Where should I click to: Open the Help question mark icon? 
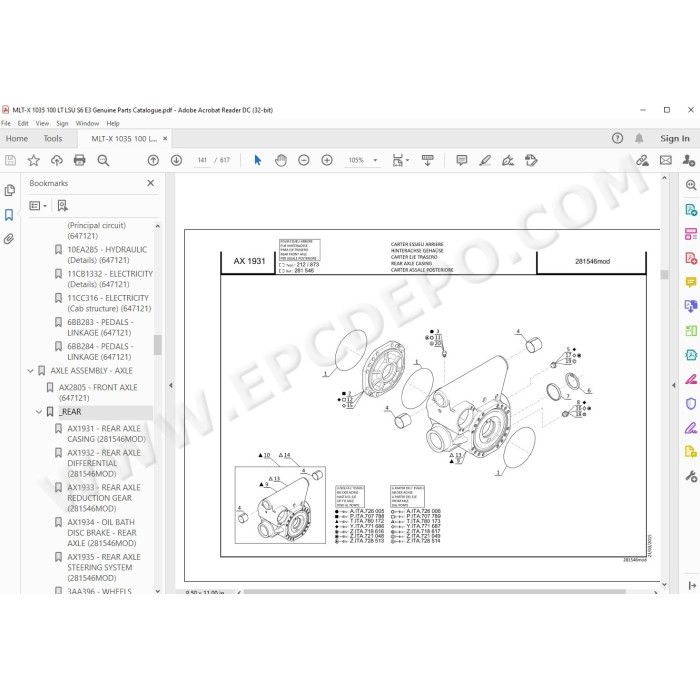click(617, 138)
